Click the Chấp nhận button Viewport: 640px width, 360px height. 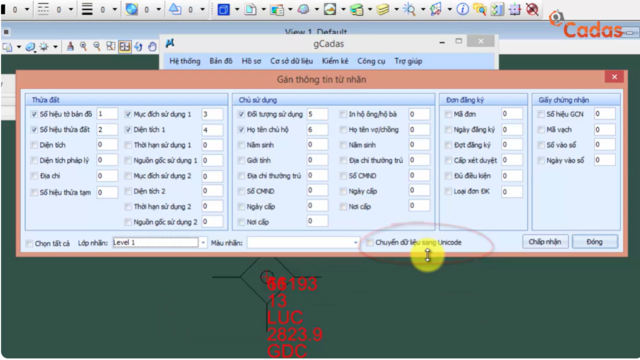(545, 242)
